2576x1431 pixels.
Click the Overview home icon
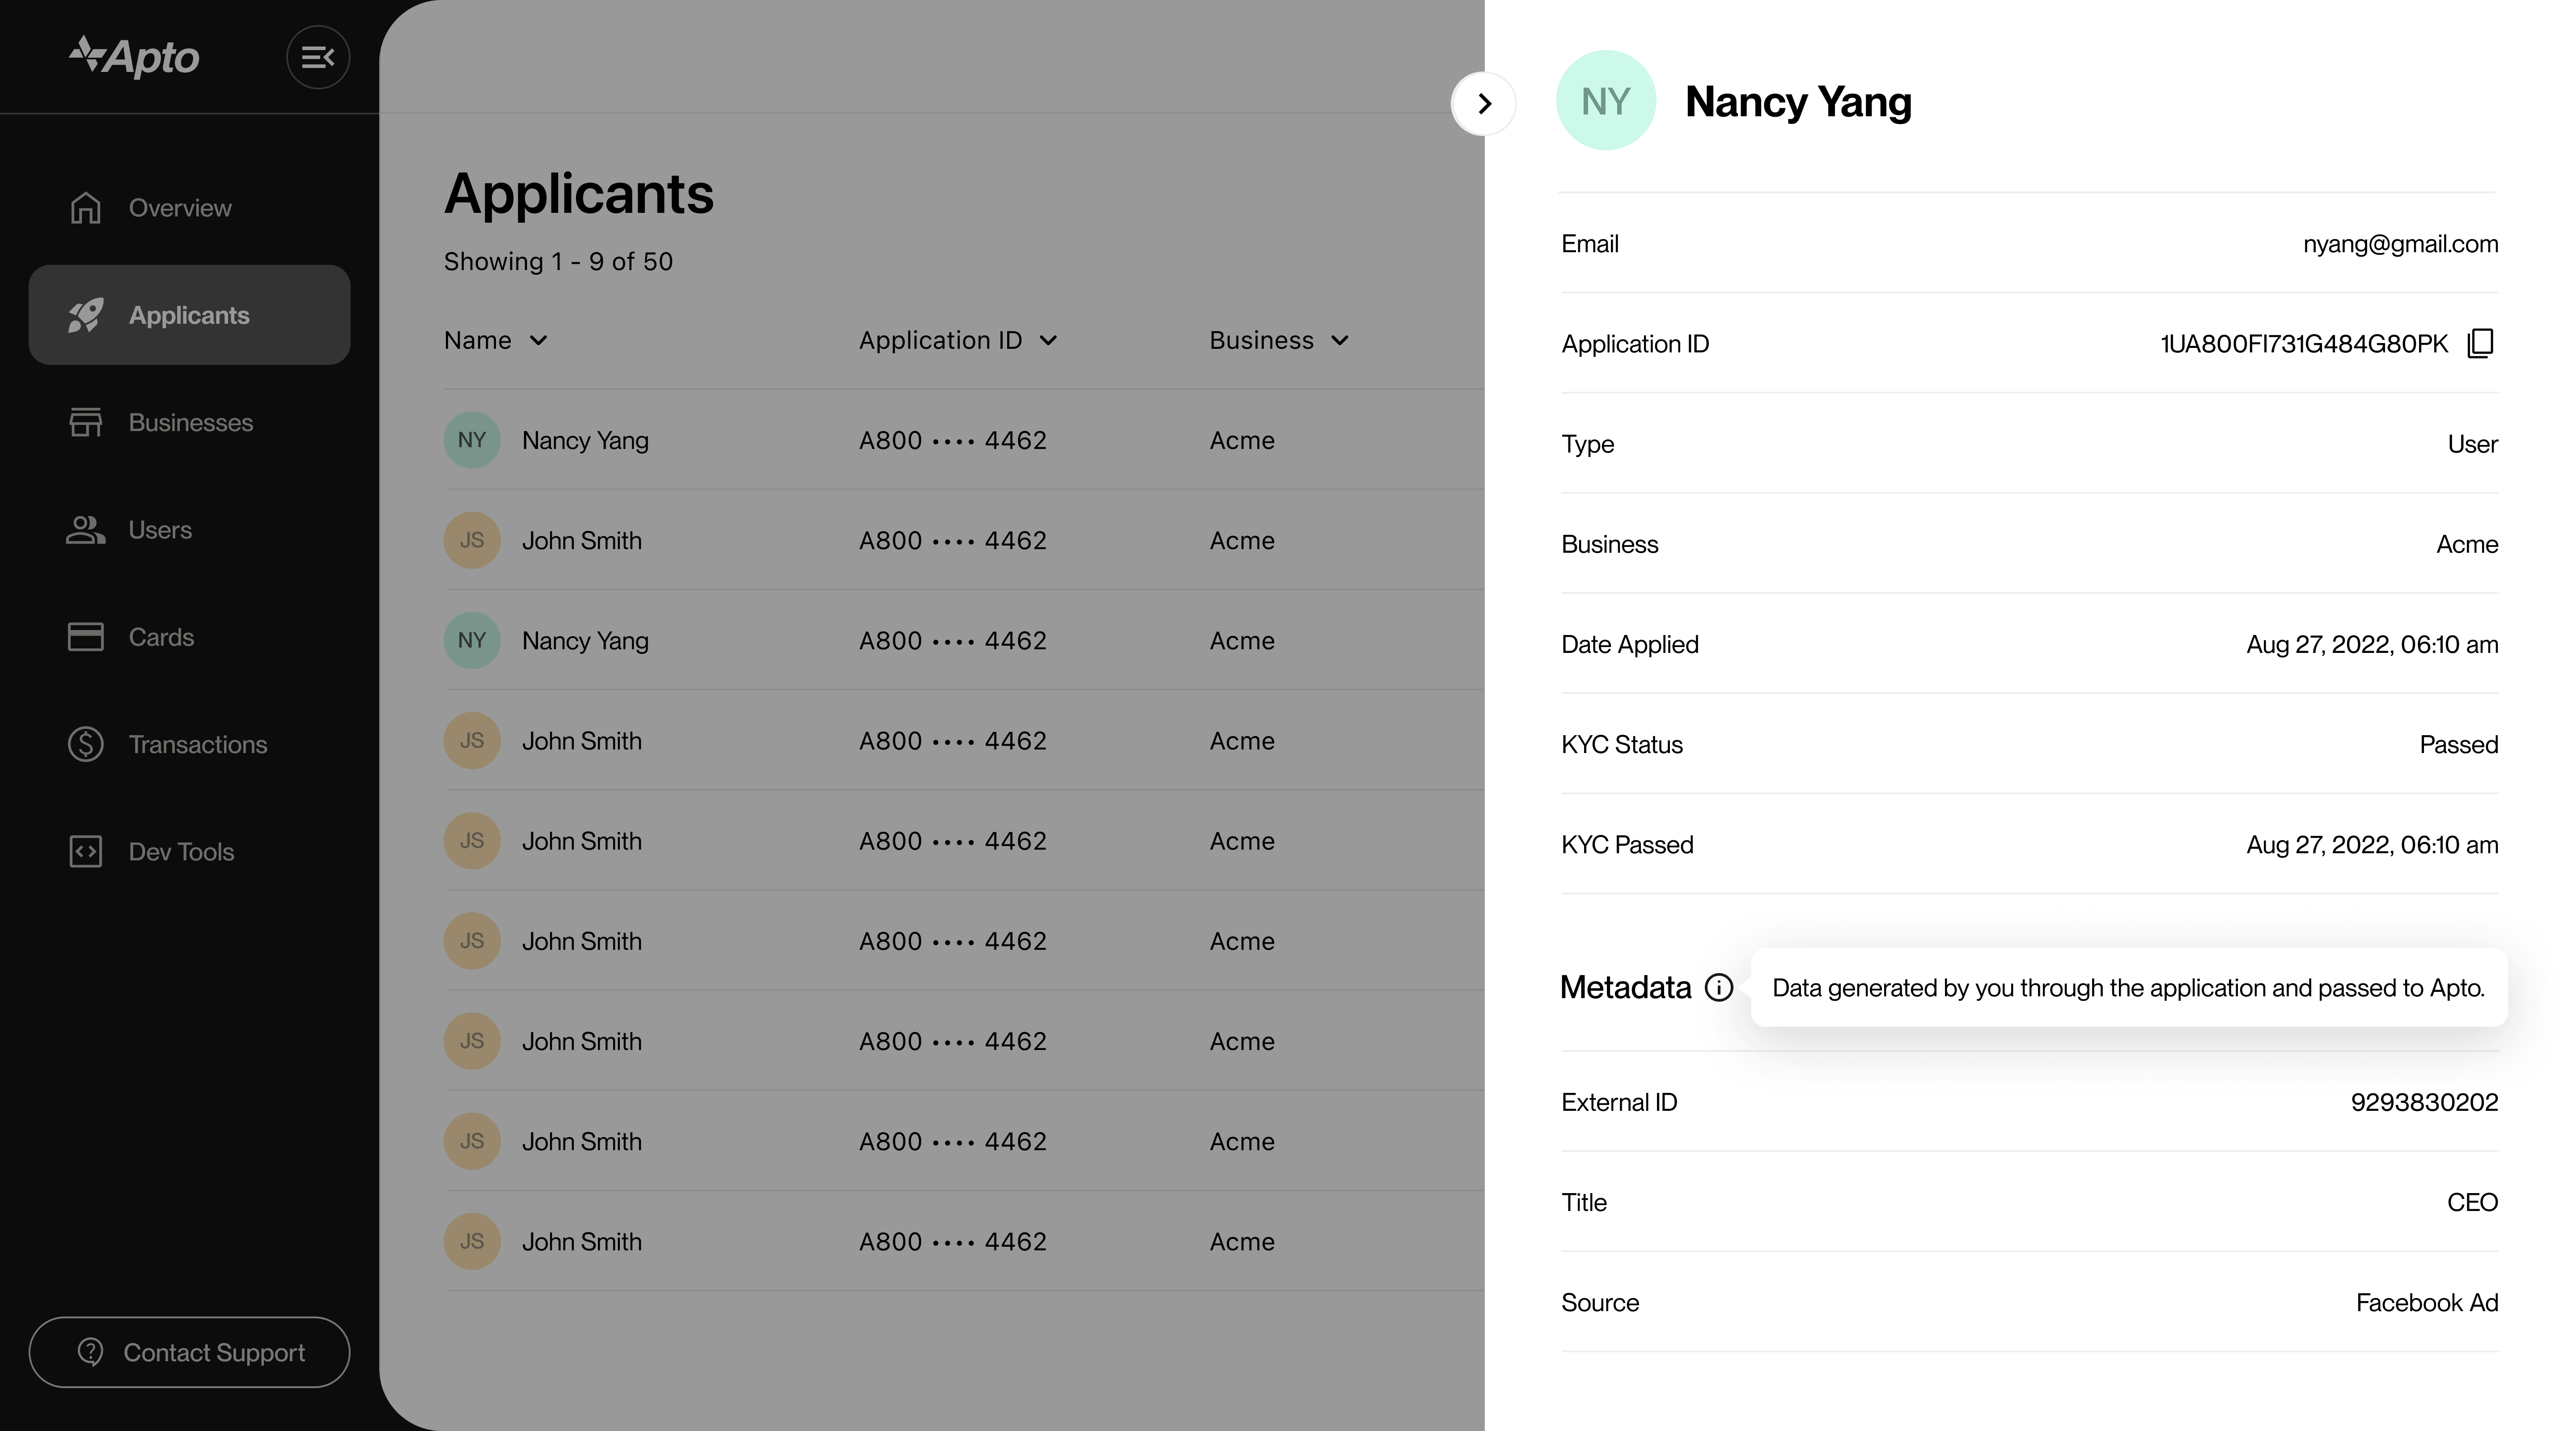(x=86, y=208)
